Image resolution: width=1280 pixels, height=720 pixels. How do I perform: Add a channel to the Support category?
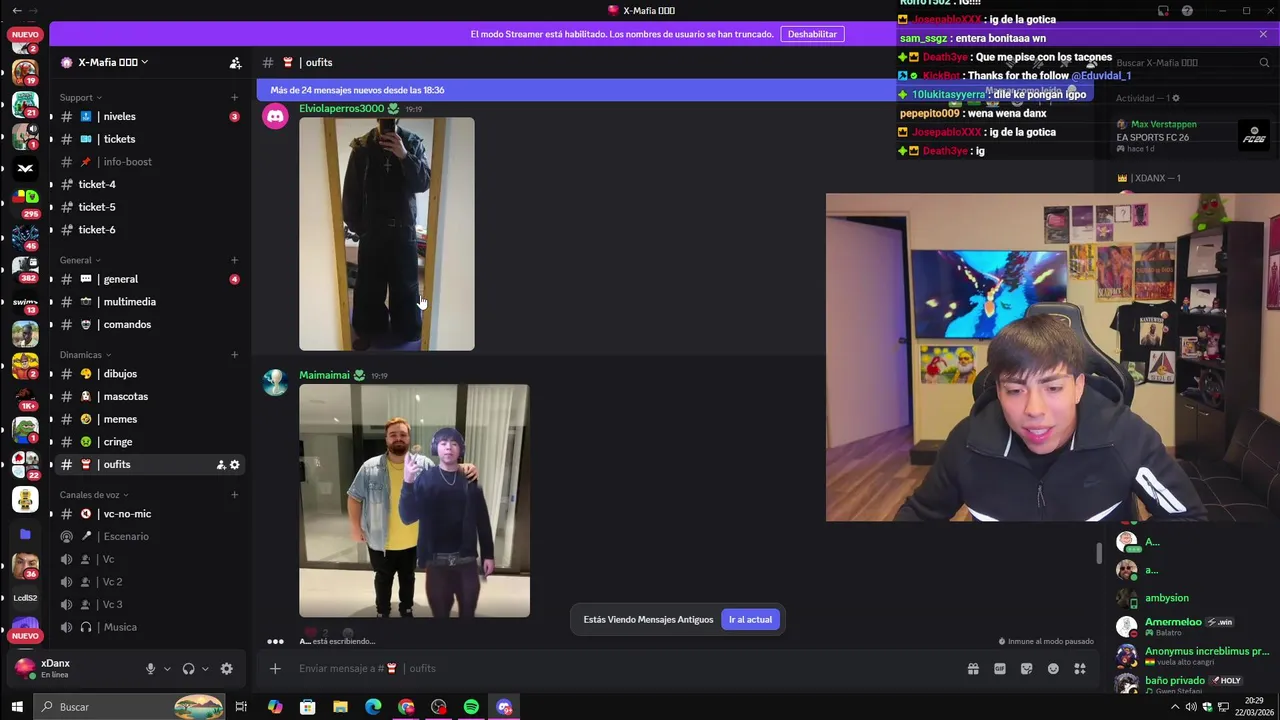point(234,98)
